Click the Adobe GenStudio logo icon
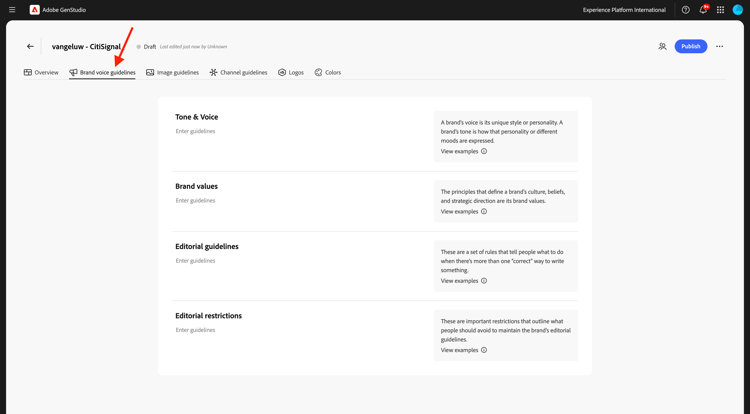This screenshot has width=750, height=414. pos(35,10)
